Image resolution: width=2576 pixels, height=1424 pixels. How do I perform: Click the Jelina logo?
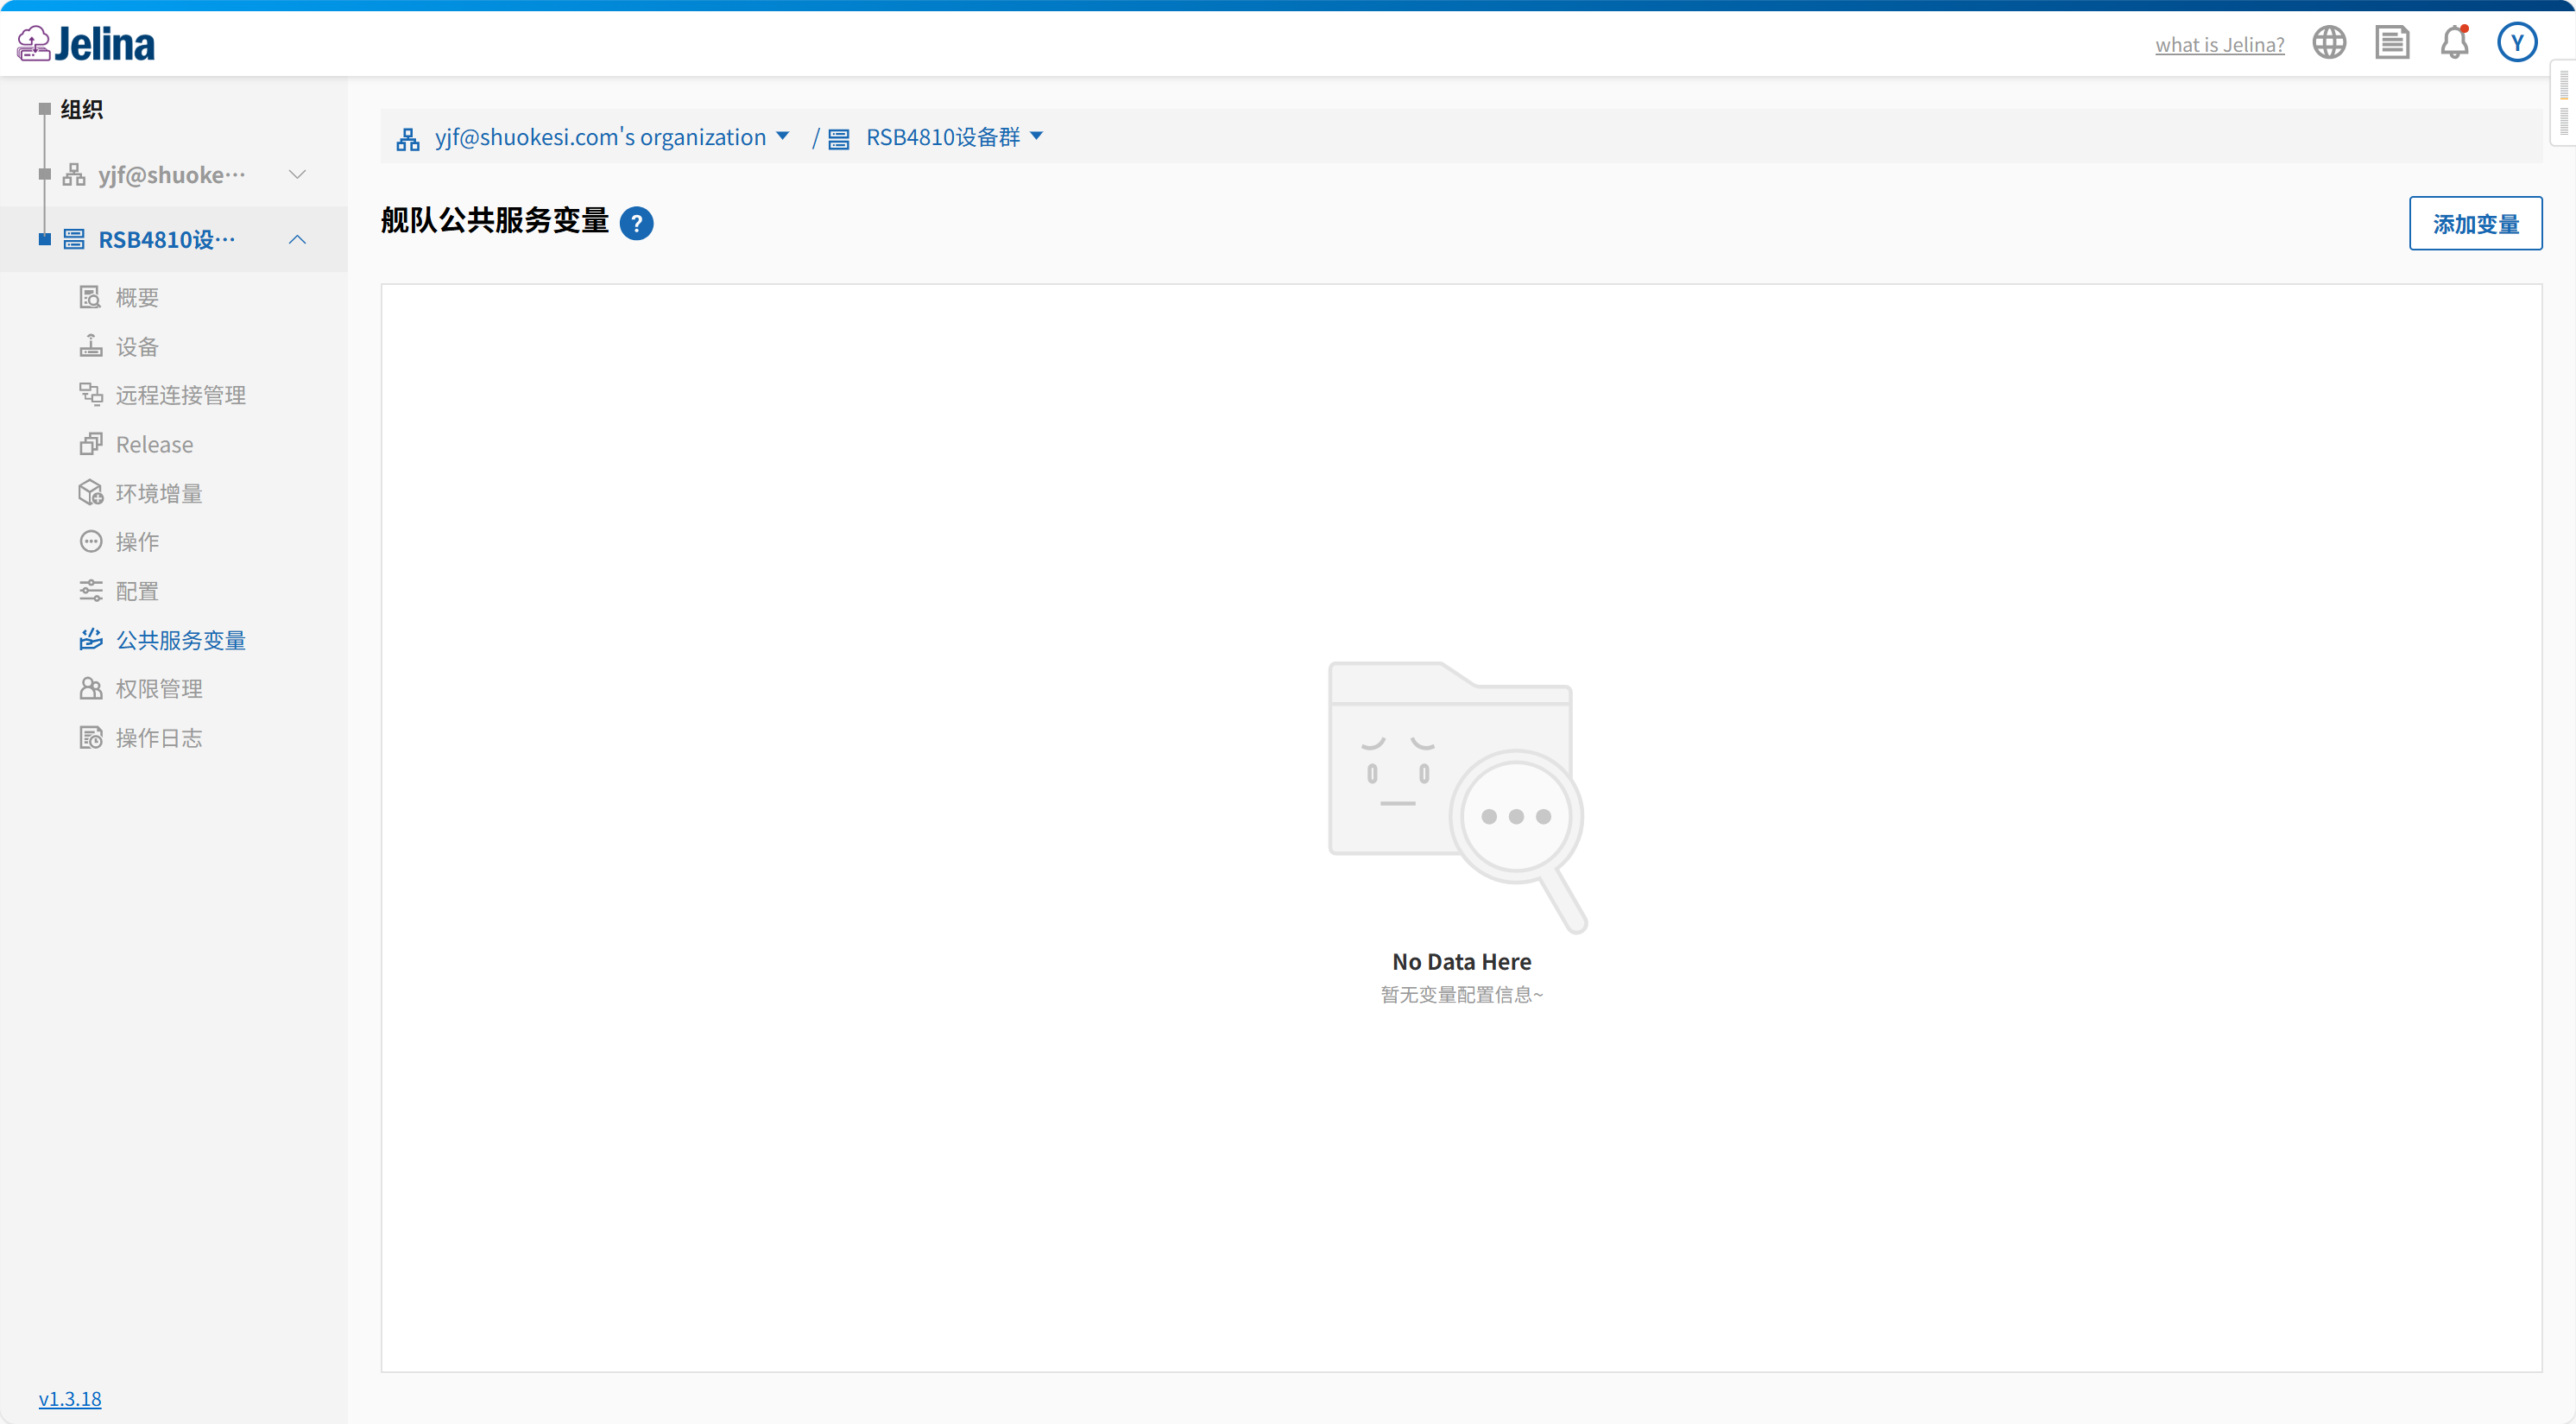click(86, 44)
